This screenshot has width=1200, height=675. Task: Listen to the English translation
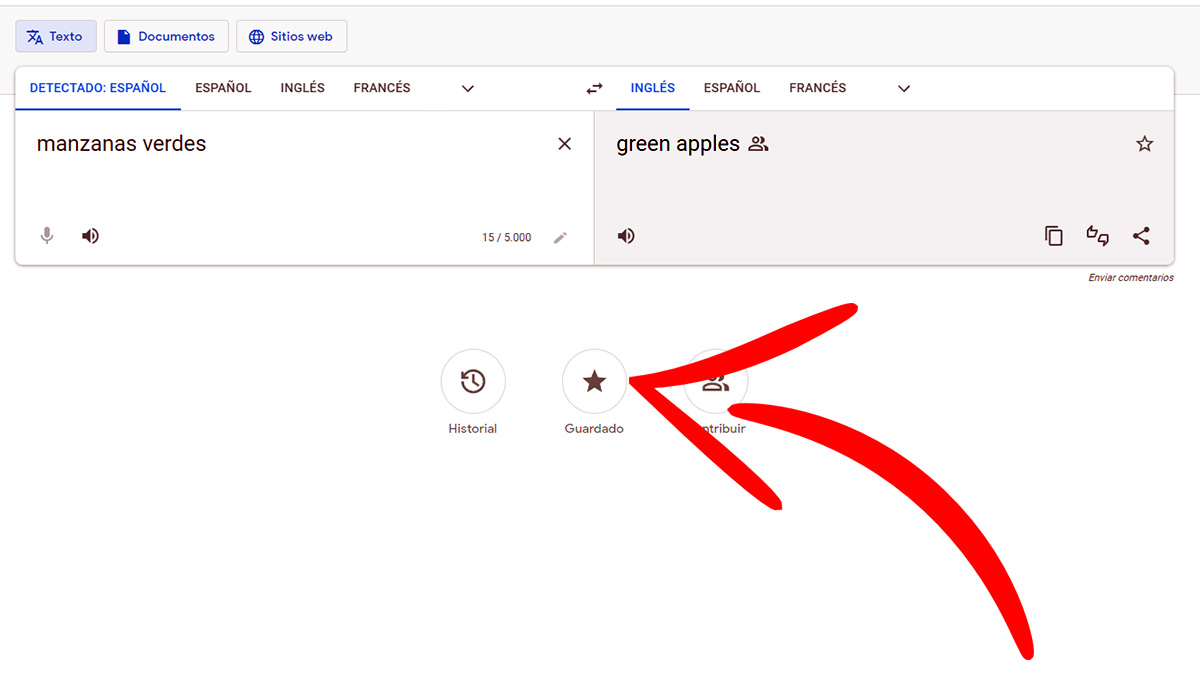(626, 236)
